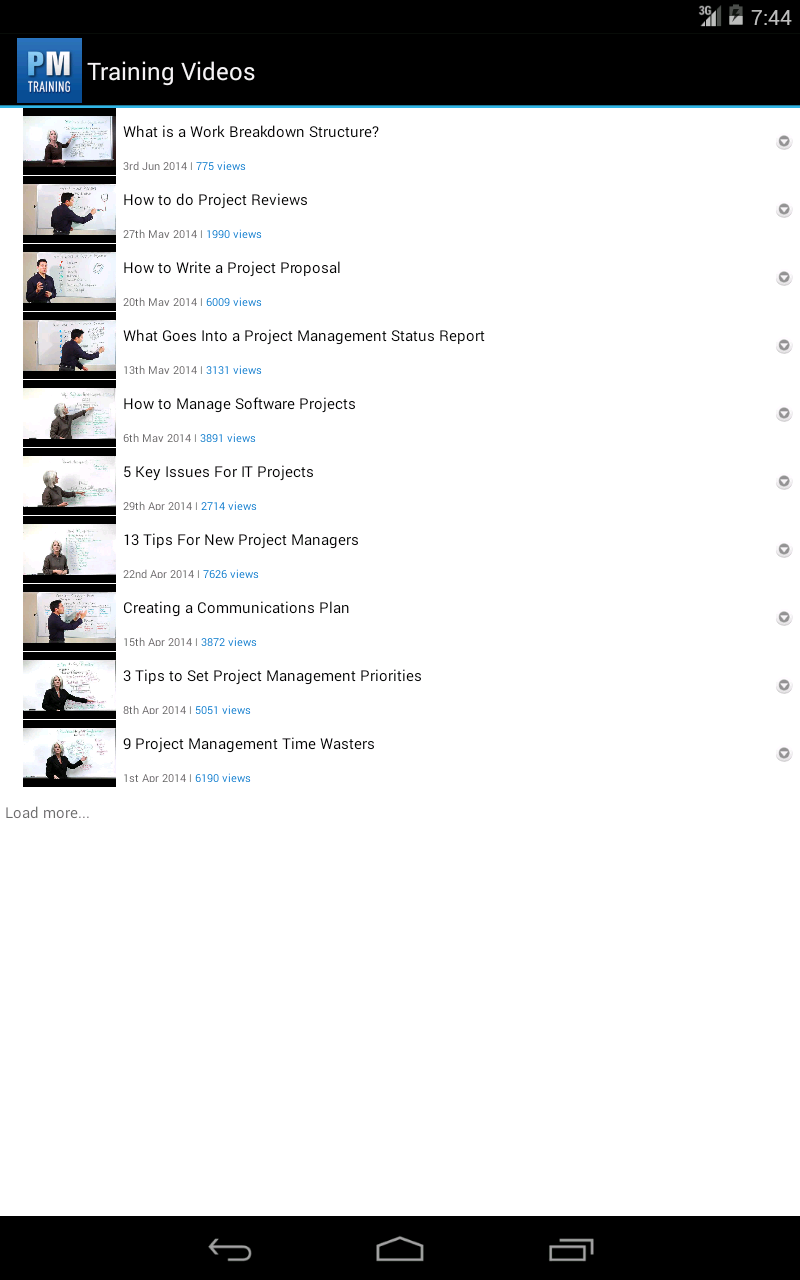Open options arrow for How to Write a Project Proposal

click(784, 278)
